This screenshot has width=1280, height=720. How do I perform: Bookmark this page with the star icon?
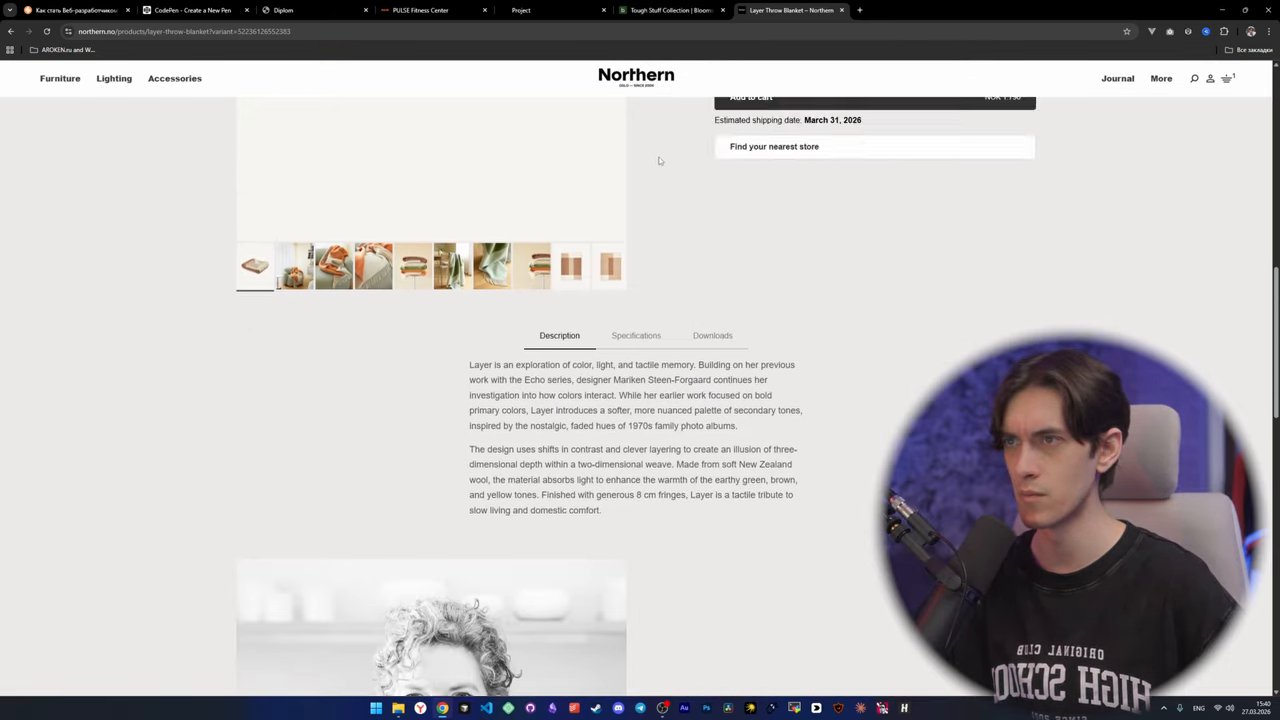point(1127,31)
